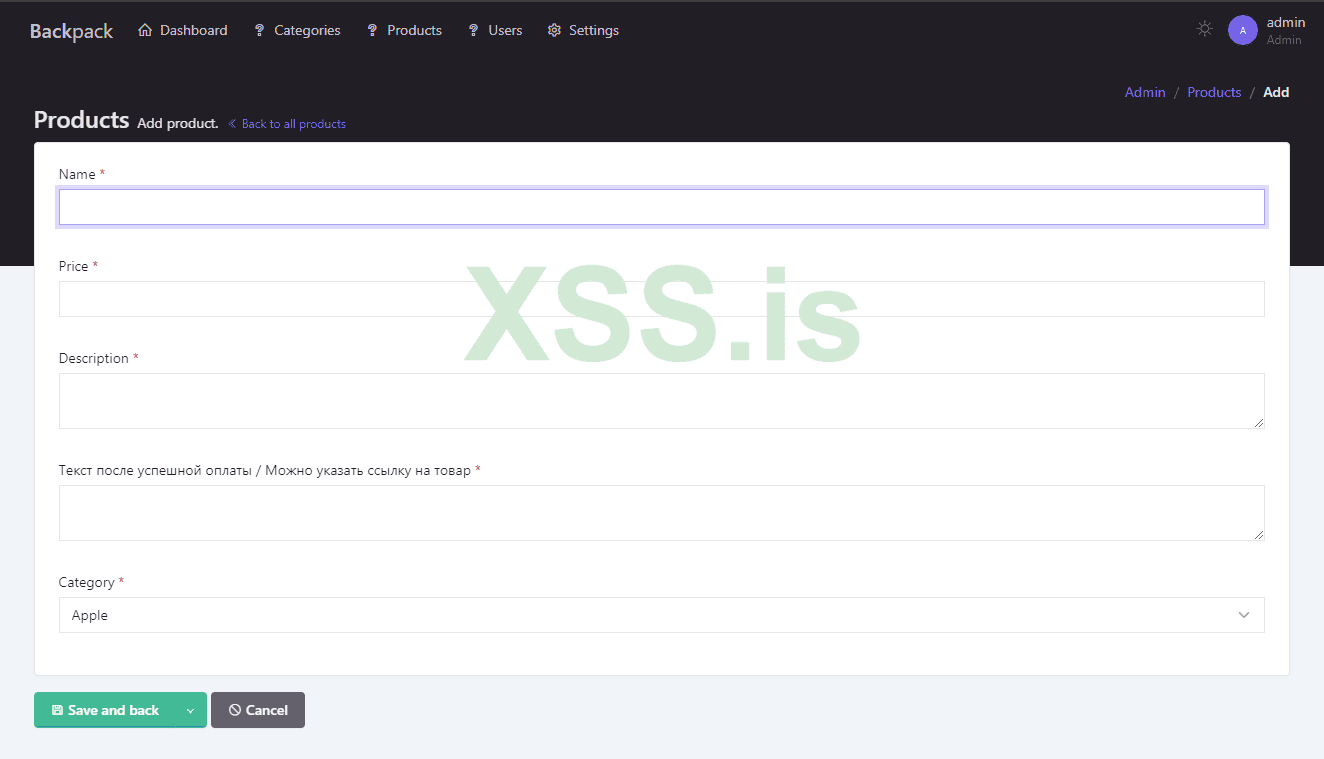
Task: Toggle light/dark theme with sun icon
Action: [x=1205, y=29]
